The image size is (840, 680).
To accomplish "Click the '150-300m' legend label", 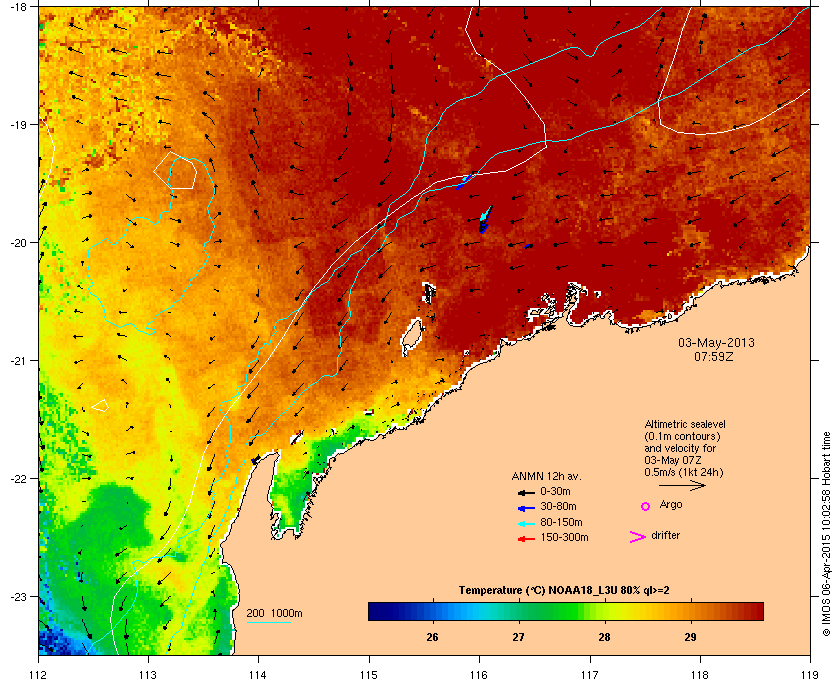I will (564, 537).
